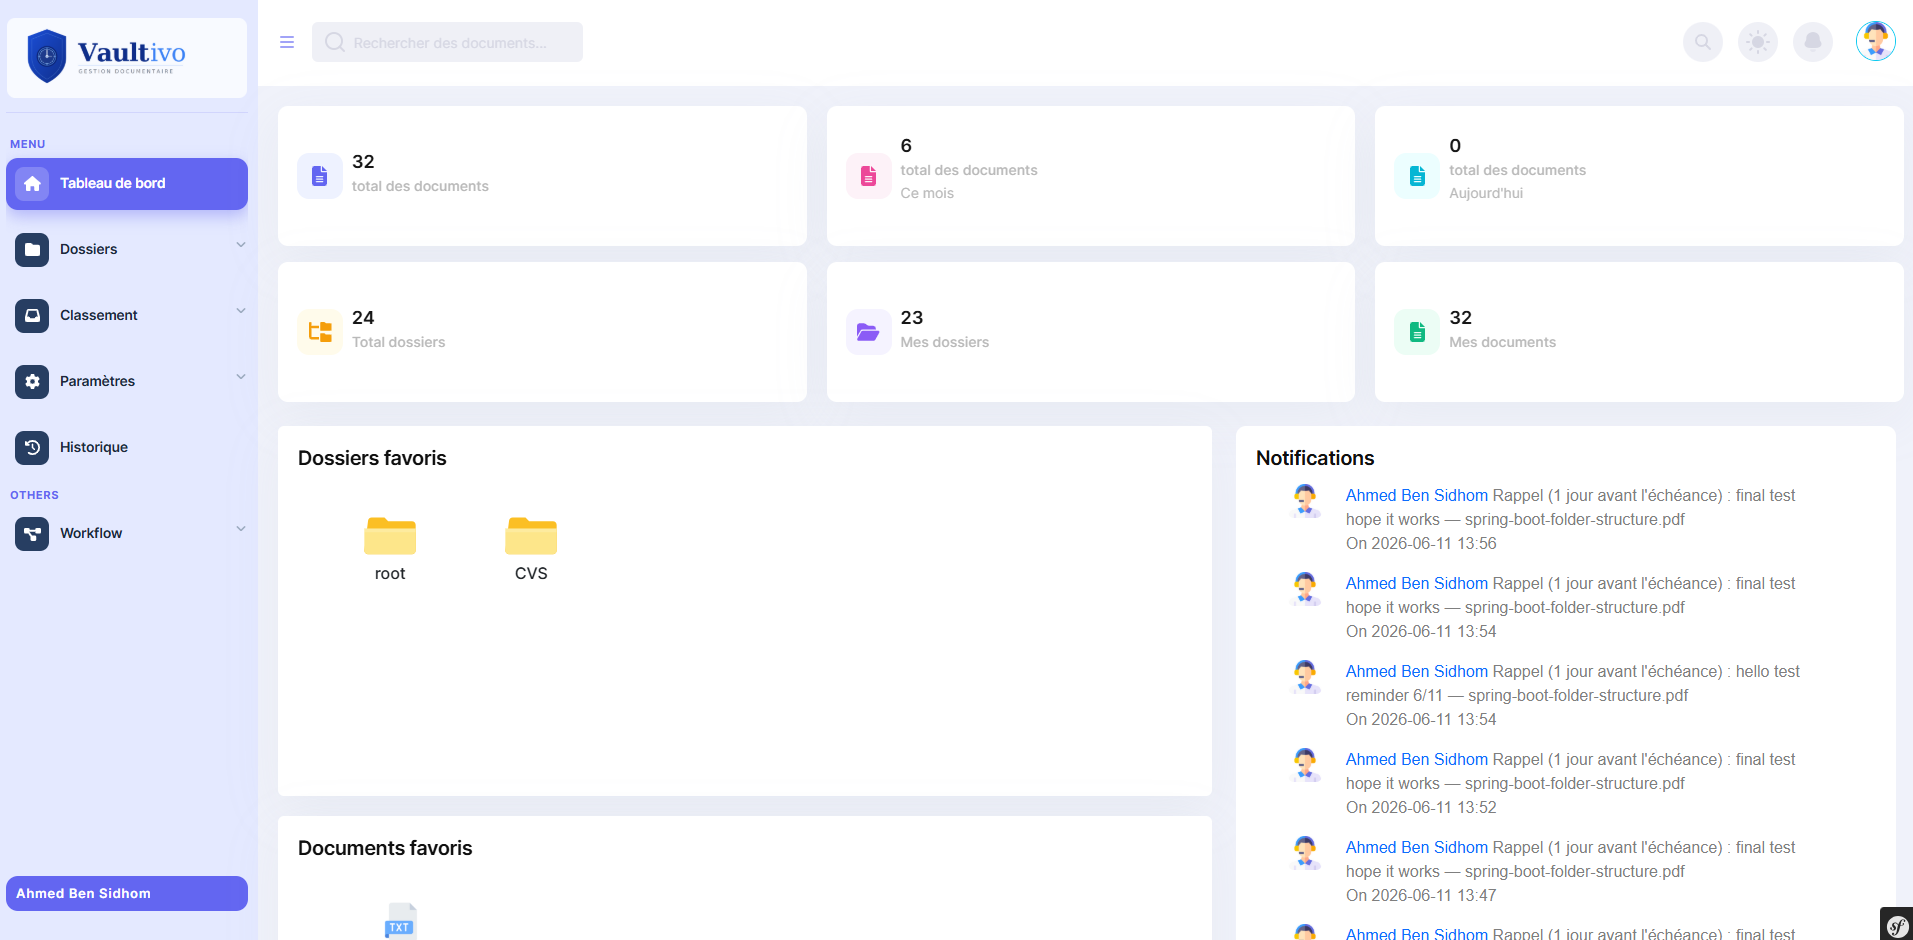The image size is (1913, 940).
Task: Click the 32 total des documents card
Action: click(x=542, y=176)
